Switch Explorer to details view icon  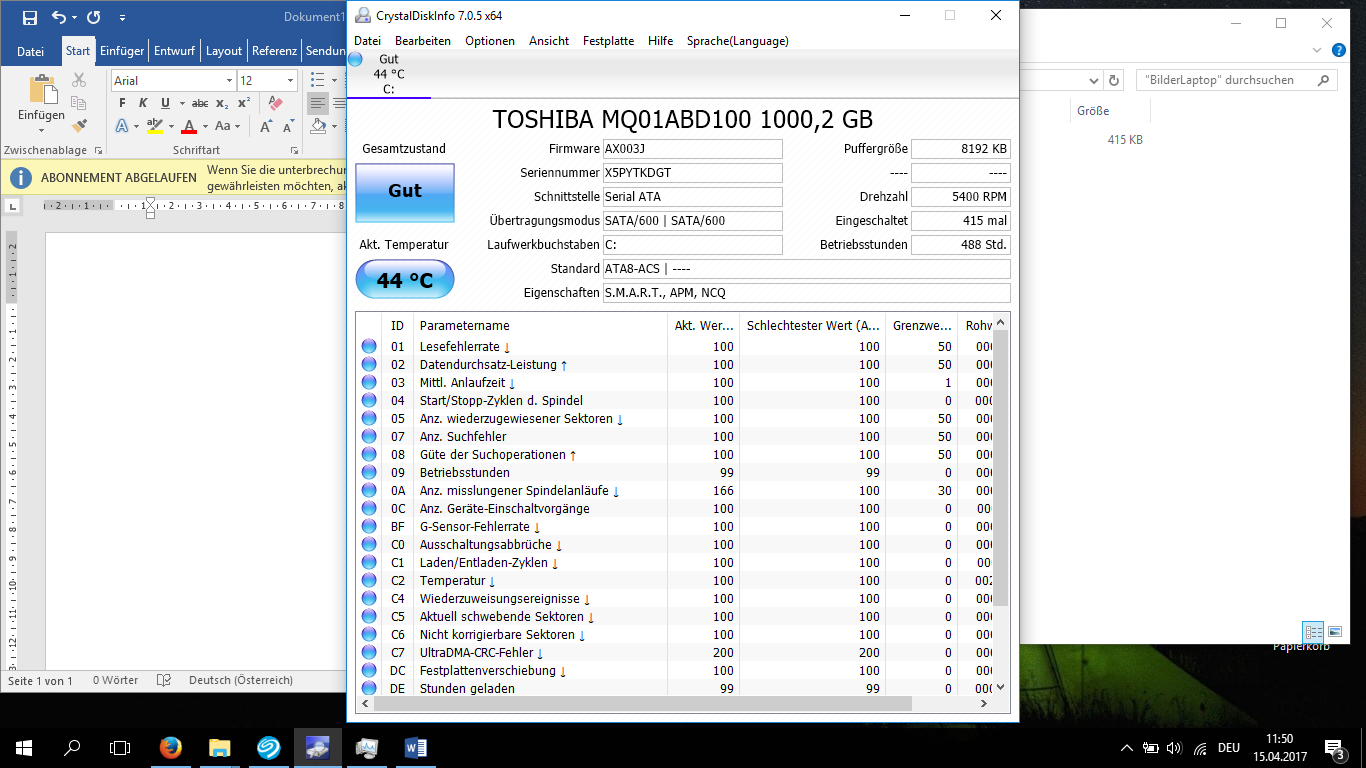(x=1313, y=632)
